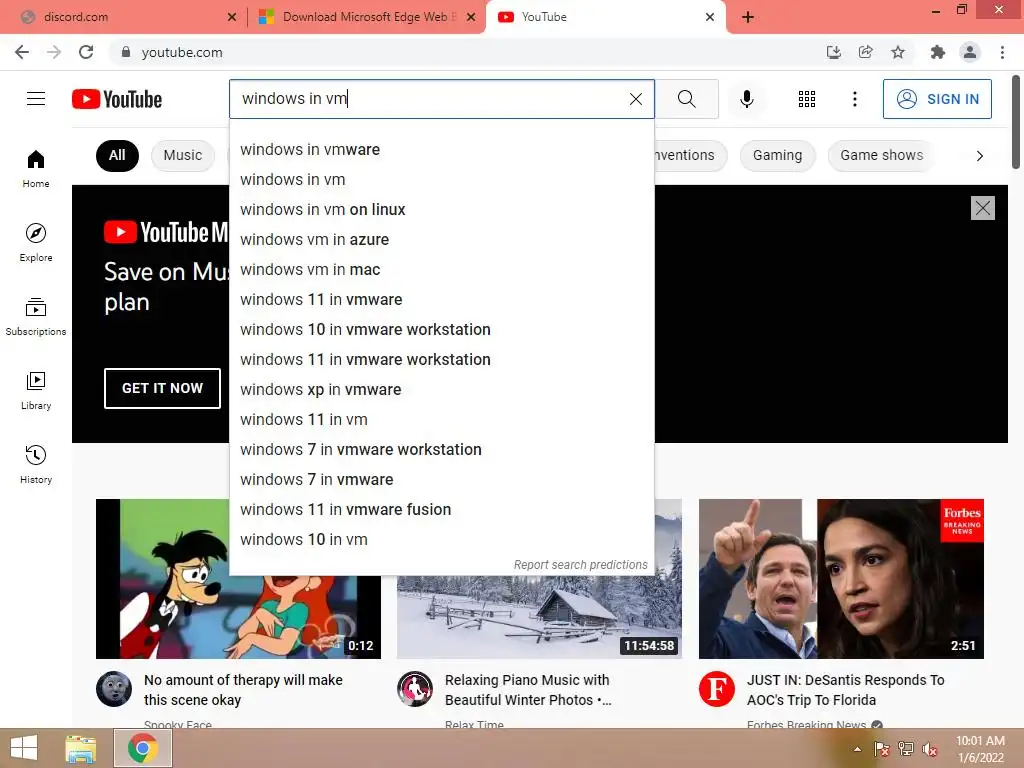Screen dimensions: 1024x768
Task: Select the Game shows filter chip
Action: click(881, 155)
